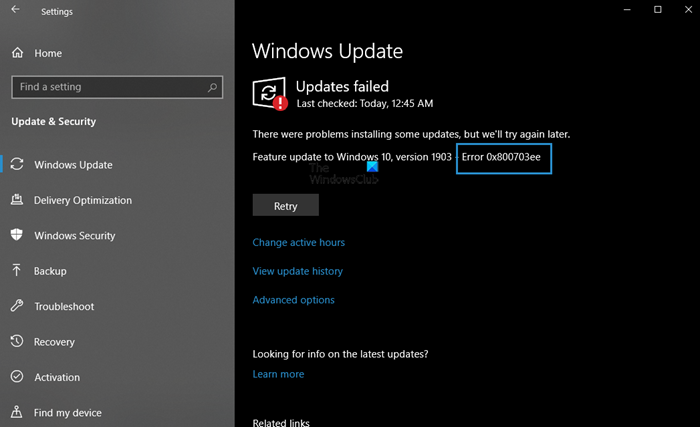
Task: Click the Troubleshoot wrench icon
Action: (x=17, y=306)
